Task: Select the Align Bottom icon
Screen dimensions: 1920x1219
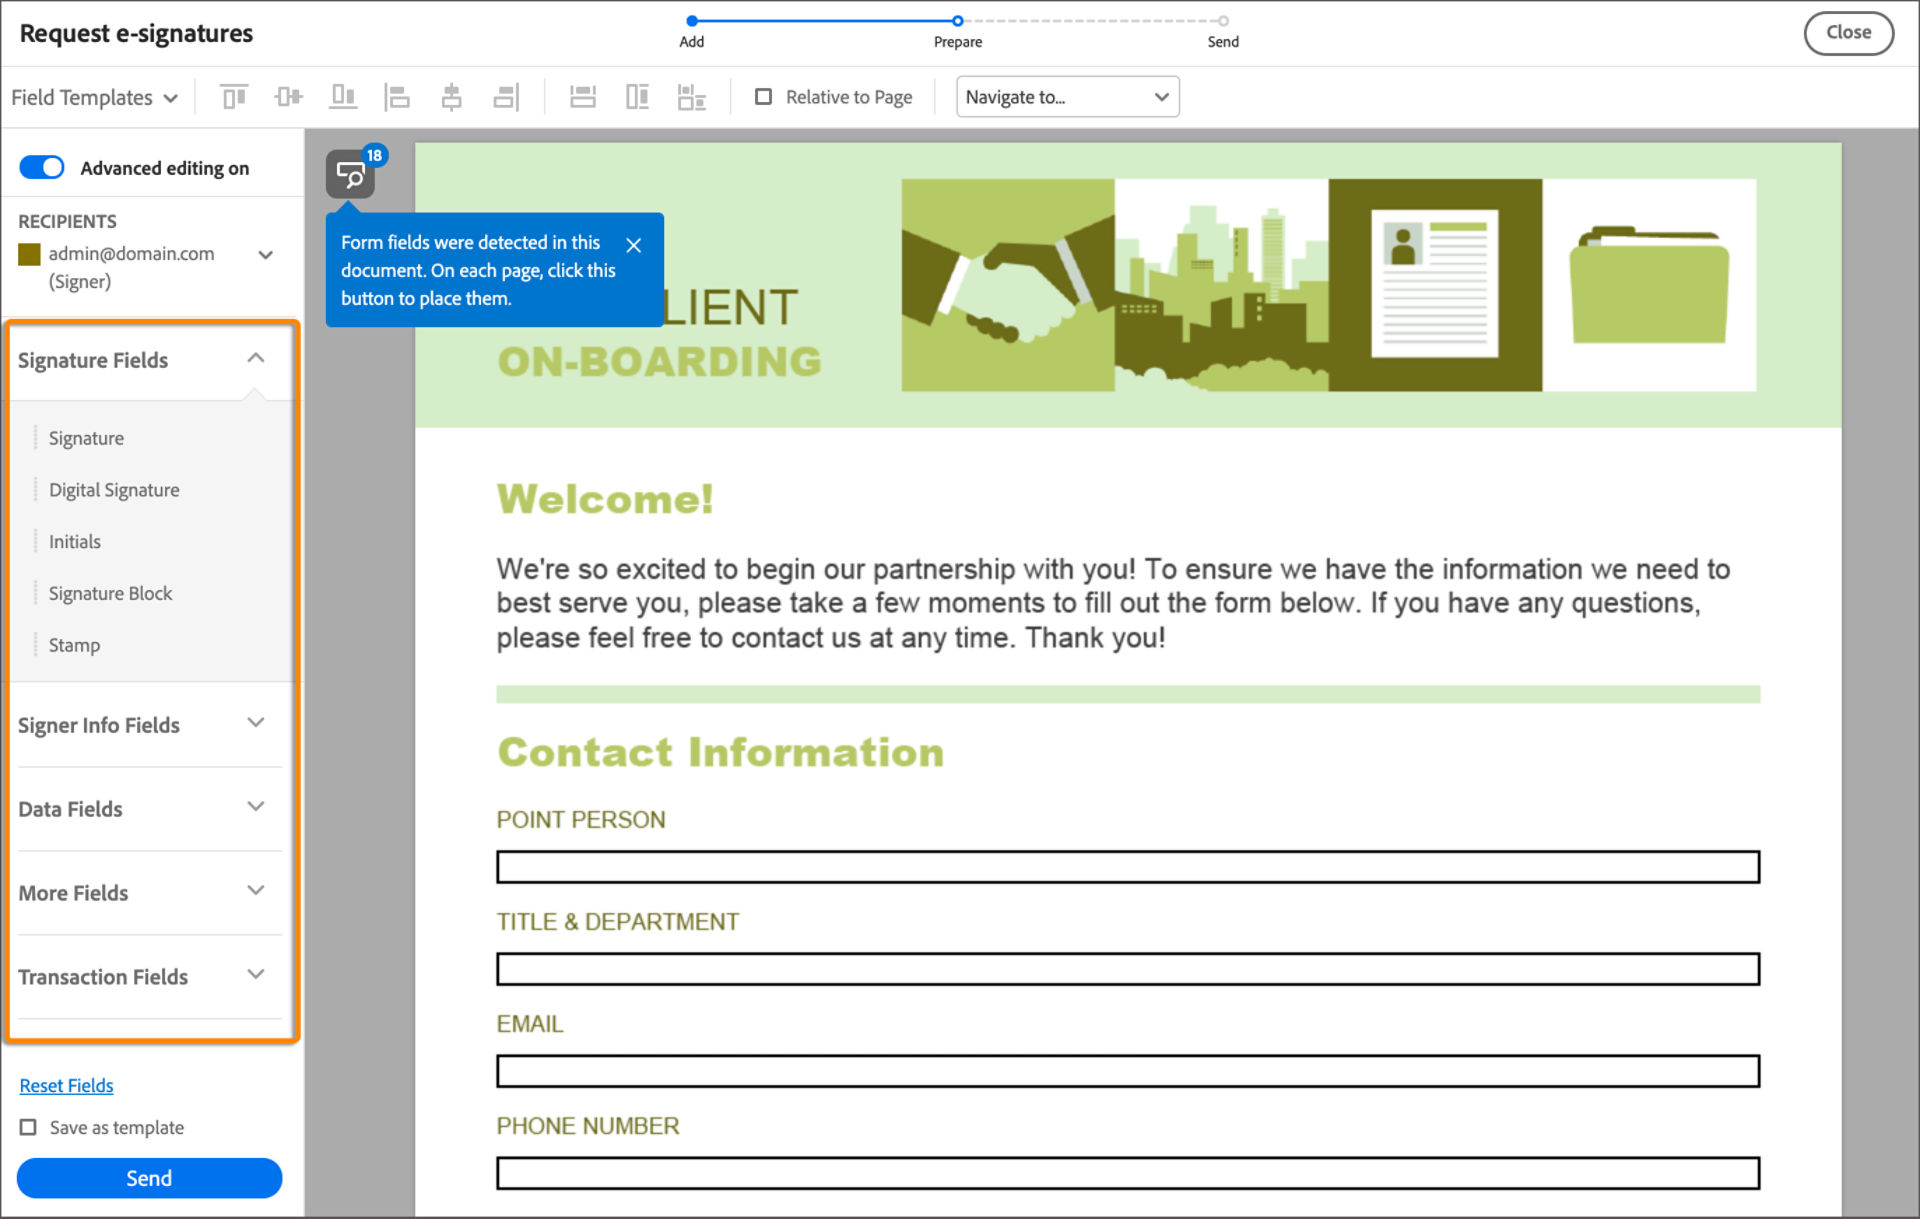Action: [x=343, y=96]
